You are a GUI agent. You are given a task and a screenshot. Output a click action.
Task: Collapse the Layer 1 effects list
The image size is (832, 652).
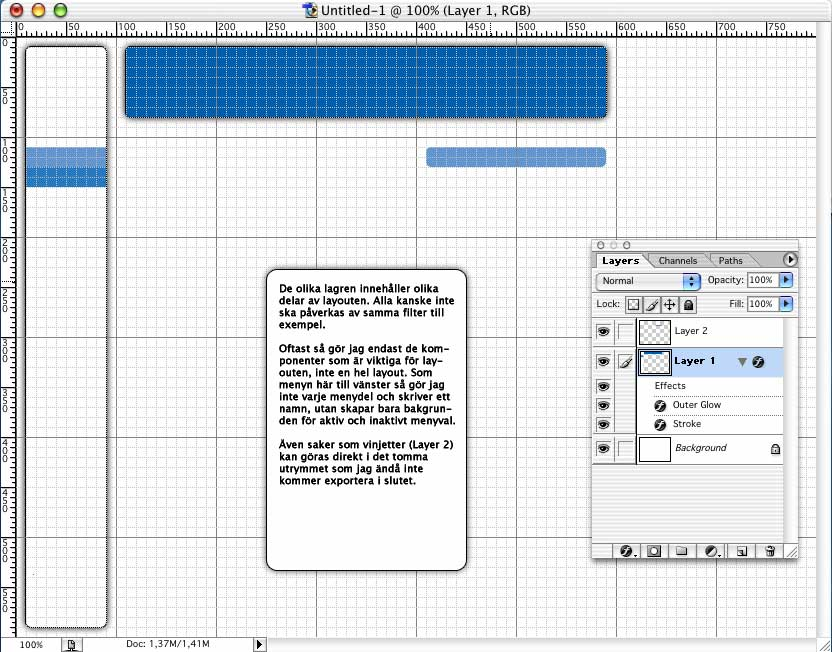[742, 362]
